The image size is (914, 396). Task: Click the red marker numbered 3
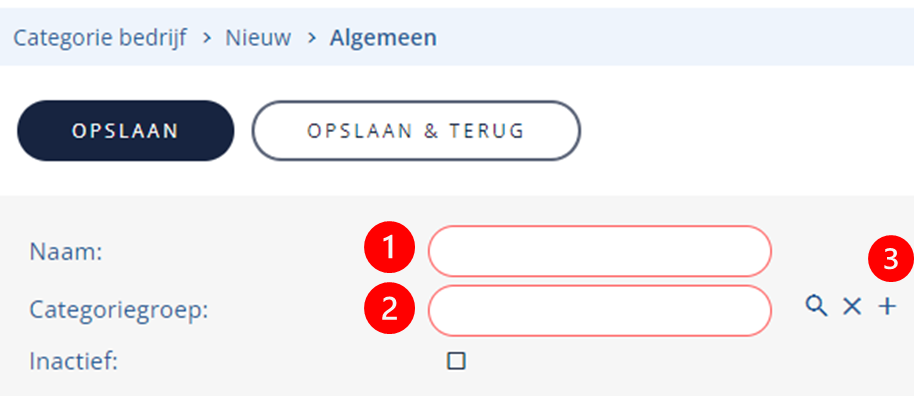[x=891, y=260]
